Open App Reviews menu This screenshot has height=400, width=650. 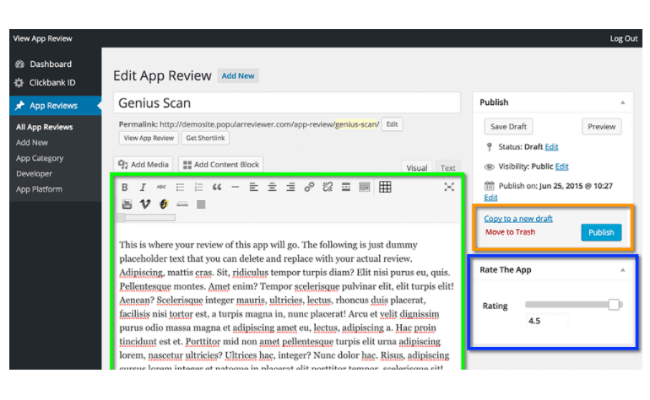[55, 106]
